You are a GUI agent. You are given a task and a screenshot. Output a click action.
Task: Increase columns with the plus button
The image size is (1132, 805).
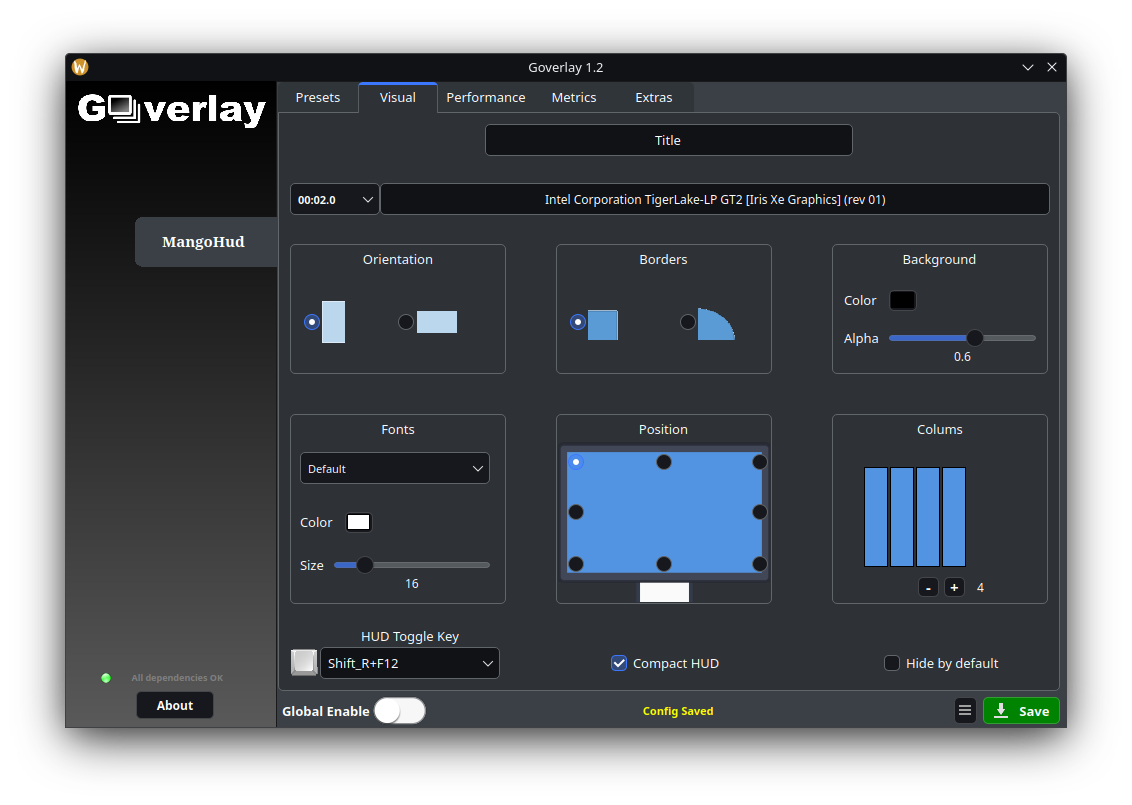(x=955, y=588)
